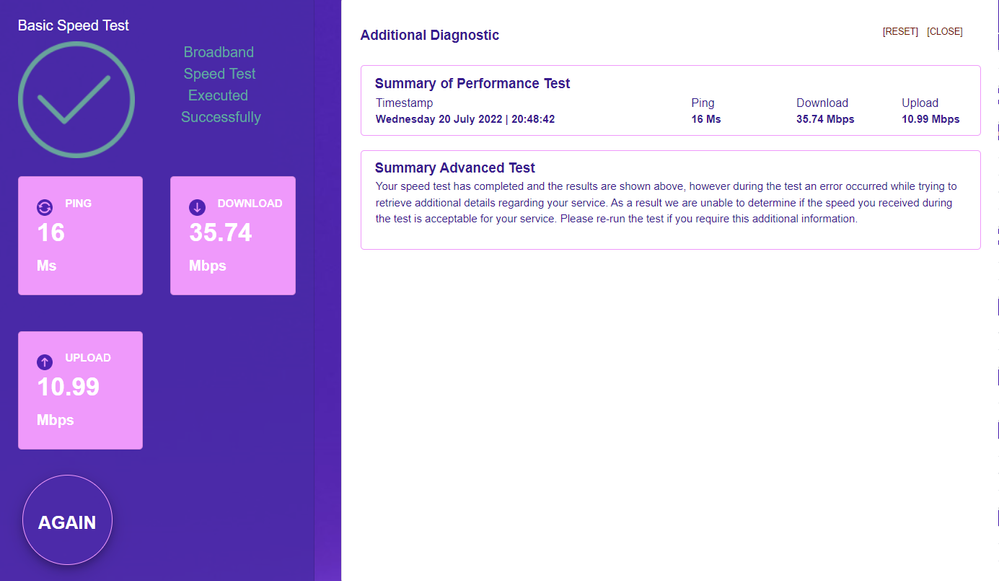This screenshot has width=999, height=581.
Task: Click the Summary of Performance Test heading
Action: pos(472,84)
